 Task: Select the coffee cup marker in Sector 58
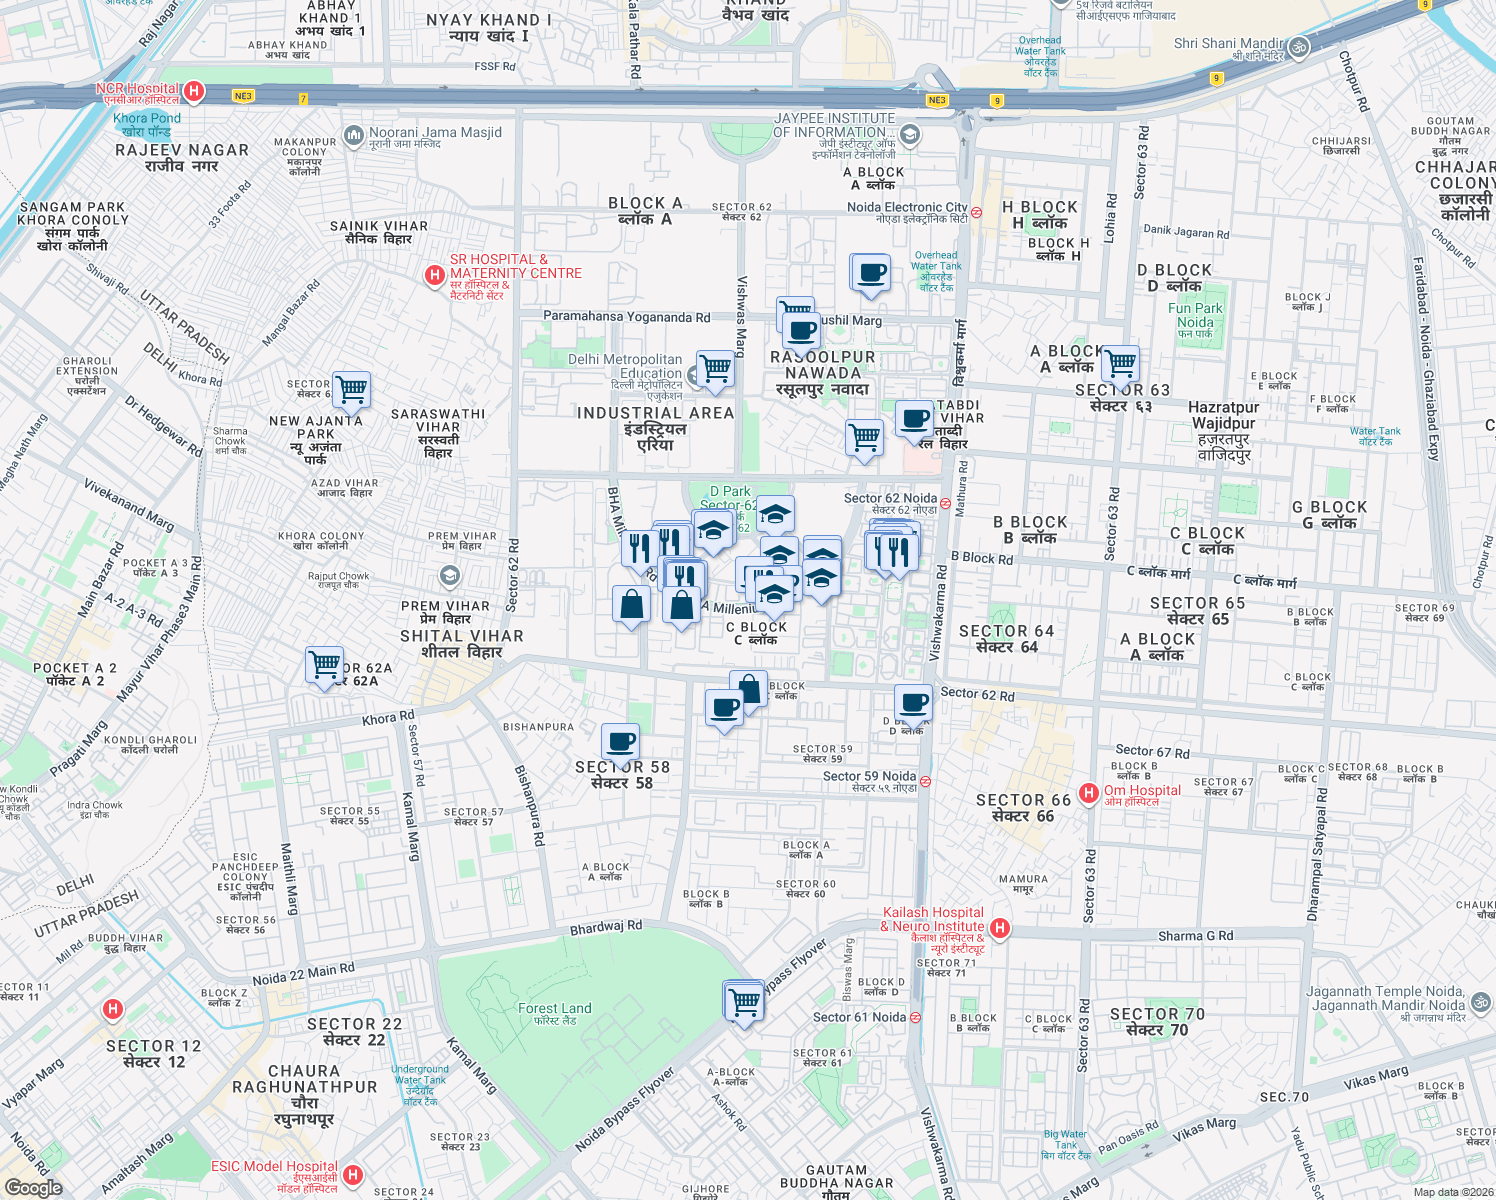(620, 741)
